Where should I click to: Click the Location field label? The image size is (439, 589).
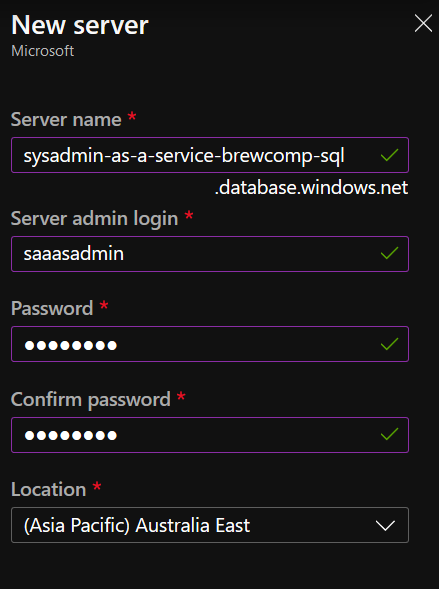[49, 489]
